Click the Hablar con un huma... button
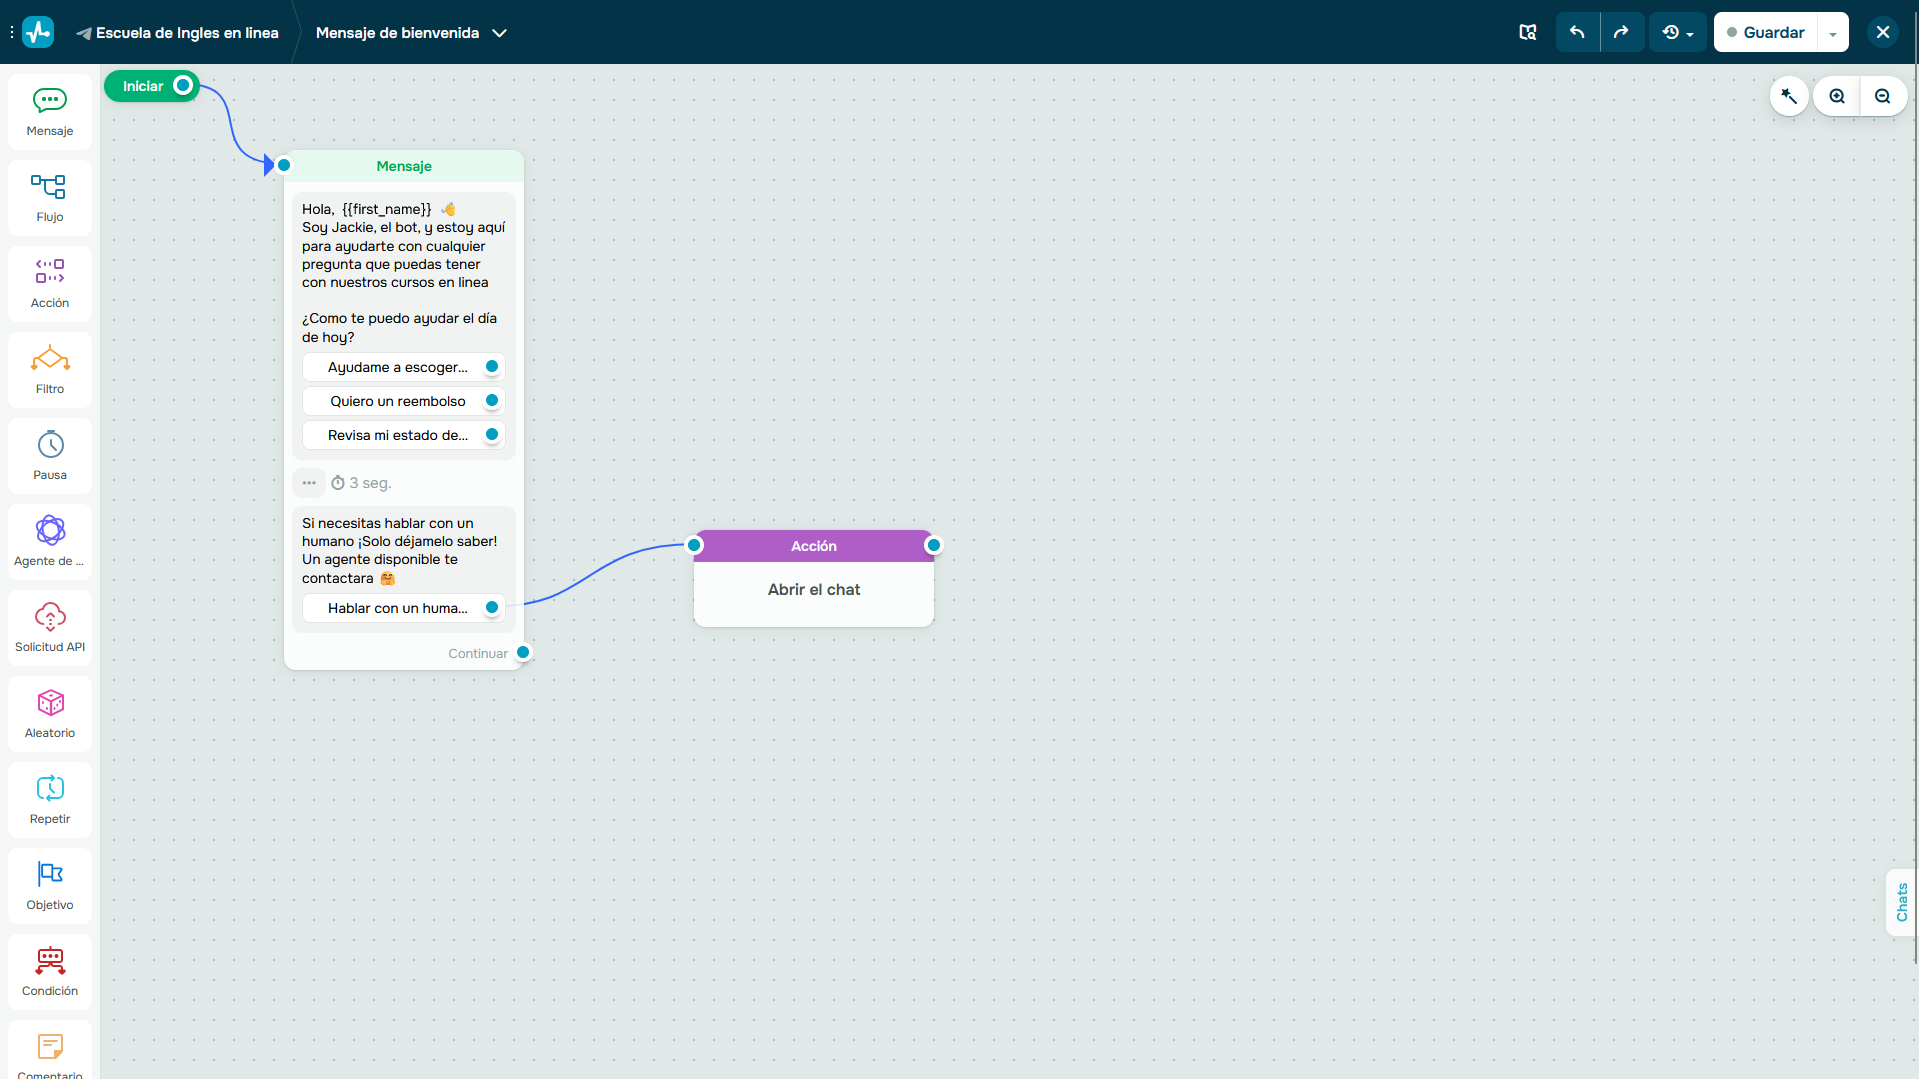Screen dimensions: 1919x1079 click(403, 608)
